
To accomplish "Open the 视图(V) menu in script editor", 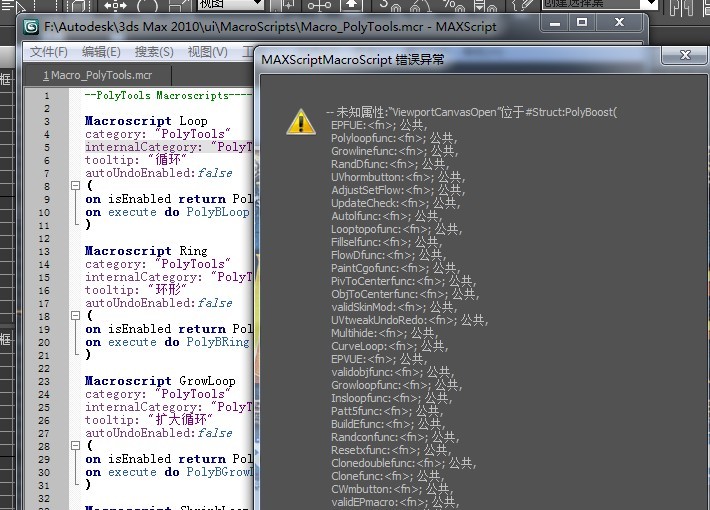I will pos(207,52).
